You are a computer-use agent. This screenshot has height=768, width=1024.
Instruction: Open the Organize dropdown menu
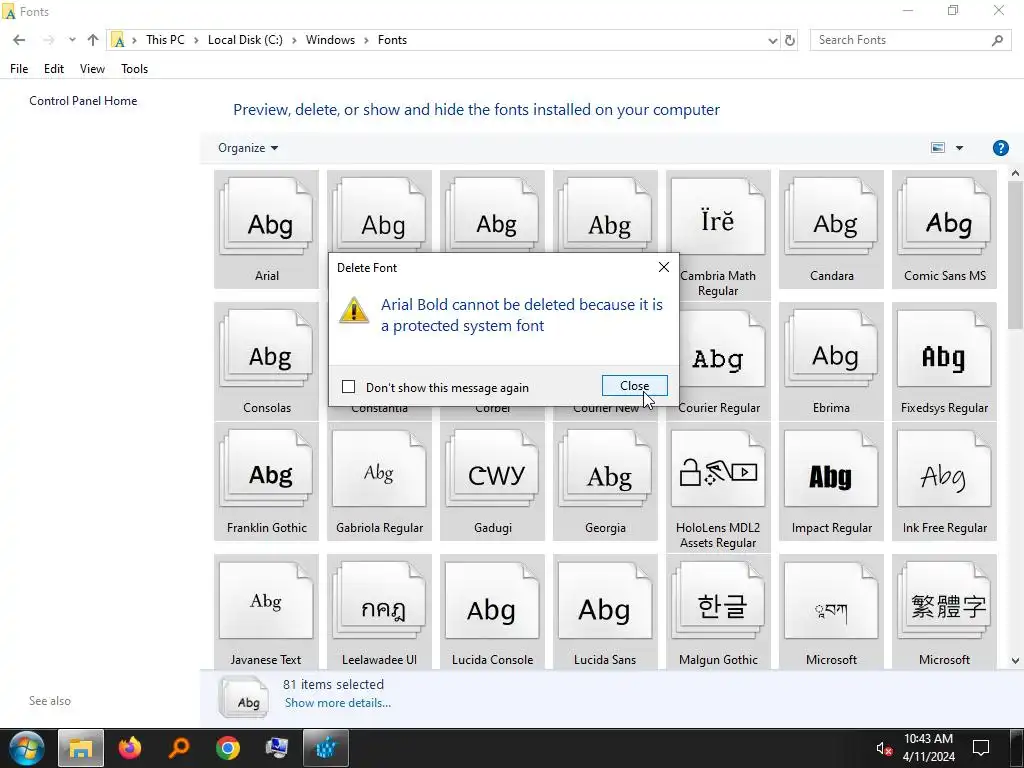(248, 148)
